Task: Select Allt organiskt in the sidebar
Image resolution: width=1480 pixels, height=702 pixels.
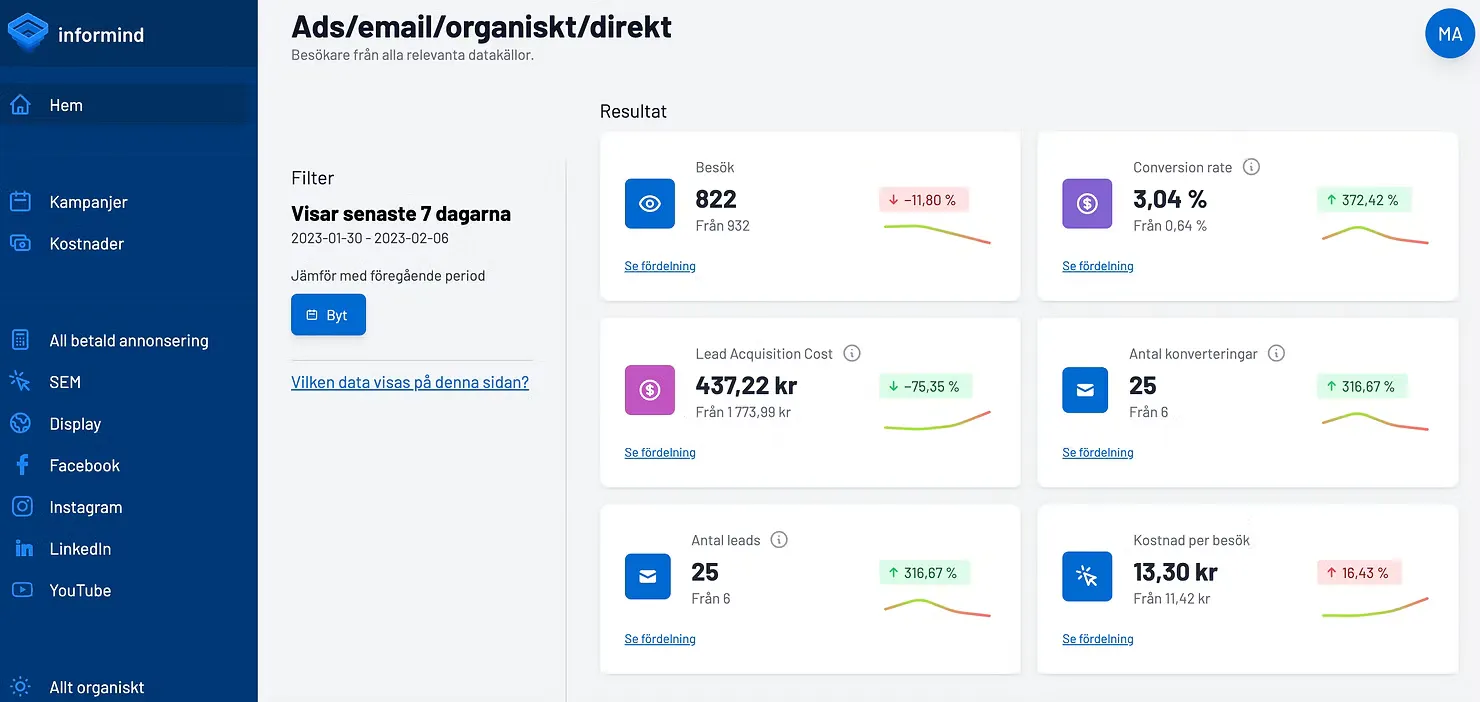Action: tap(96, 687)
